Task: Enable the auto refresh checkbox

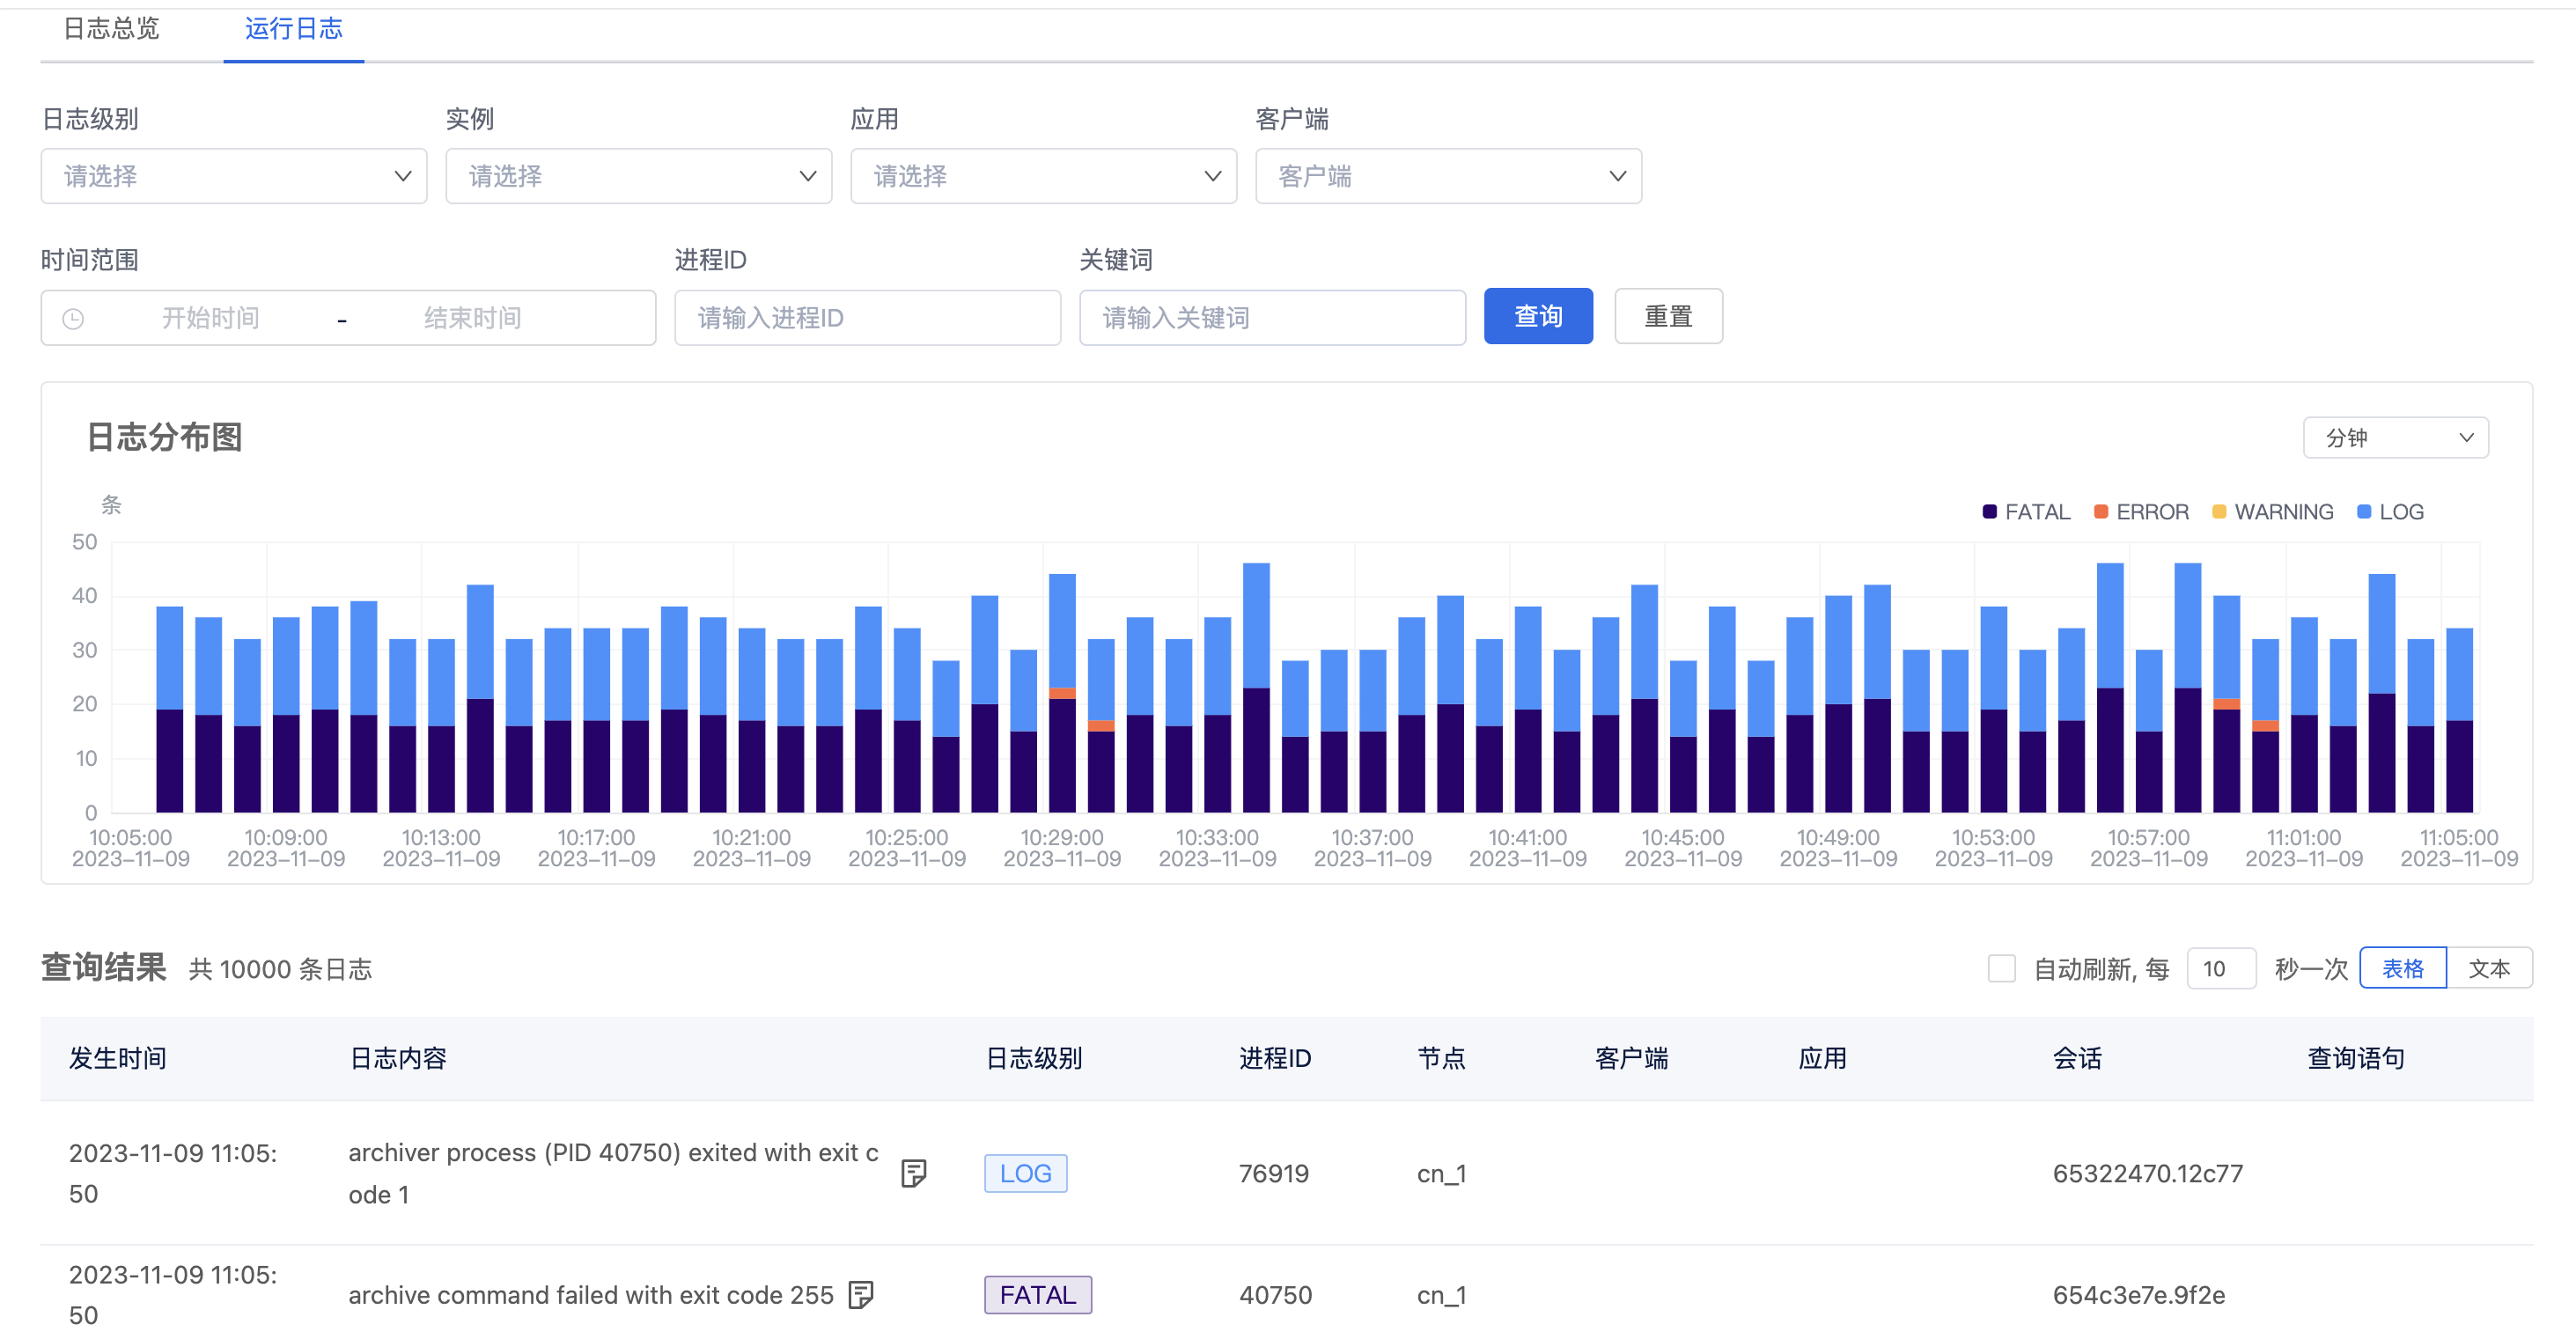Action: point(2001,968)
